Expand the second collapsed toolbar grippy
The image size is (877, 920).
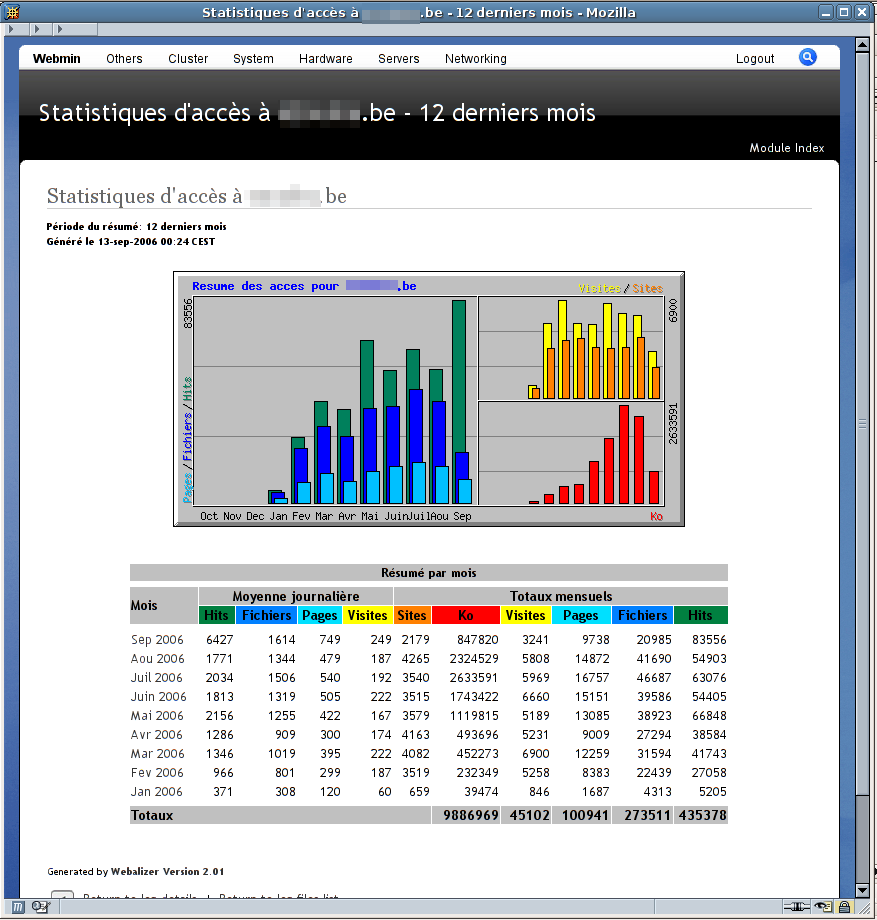(36, 31)
